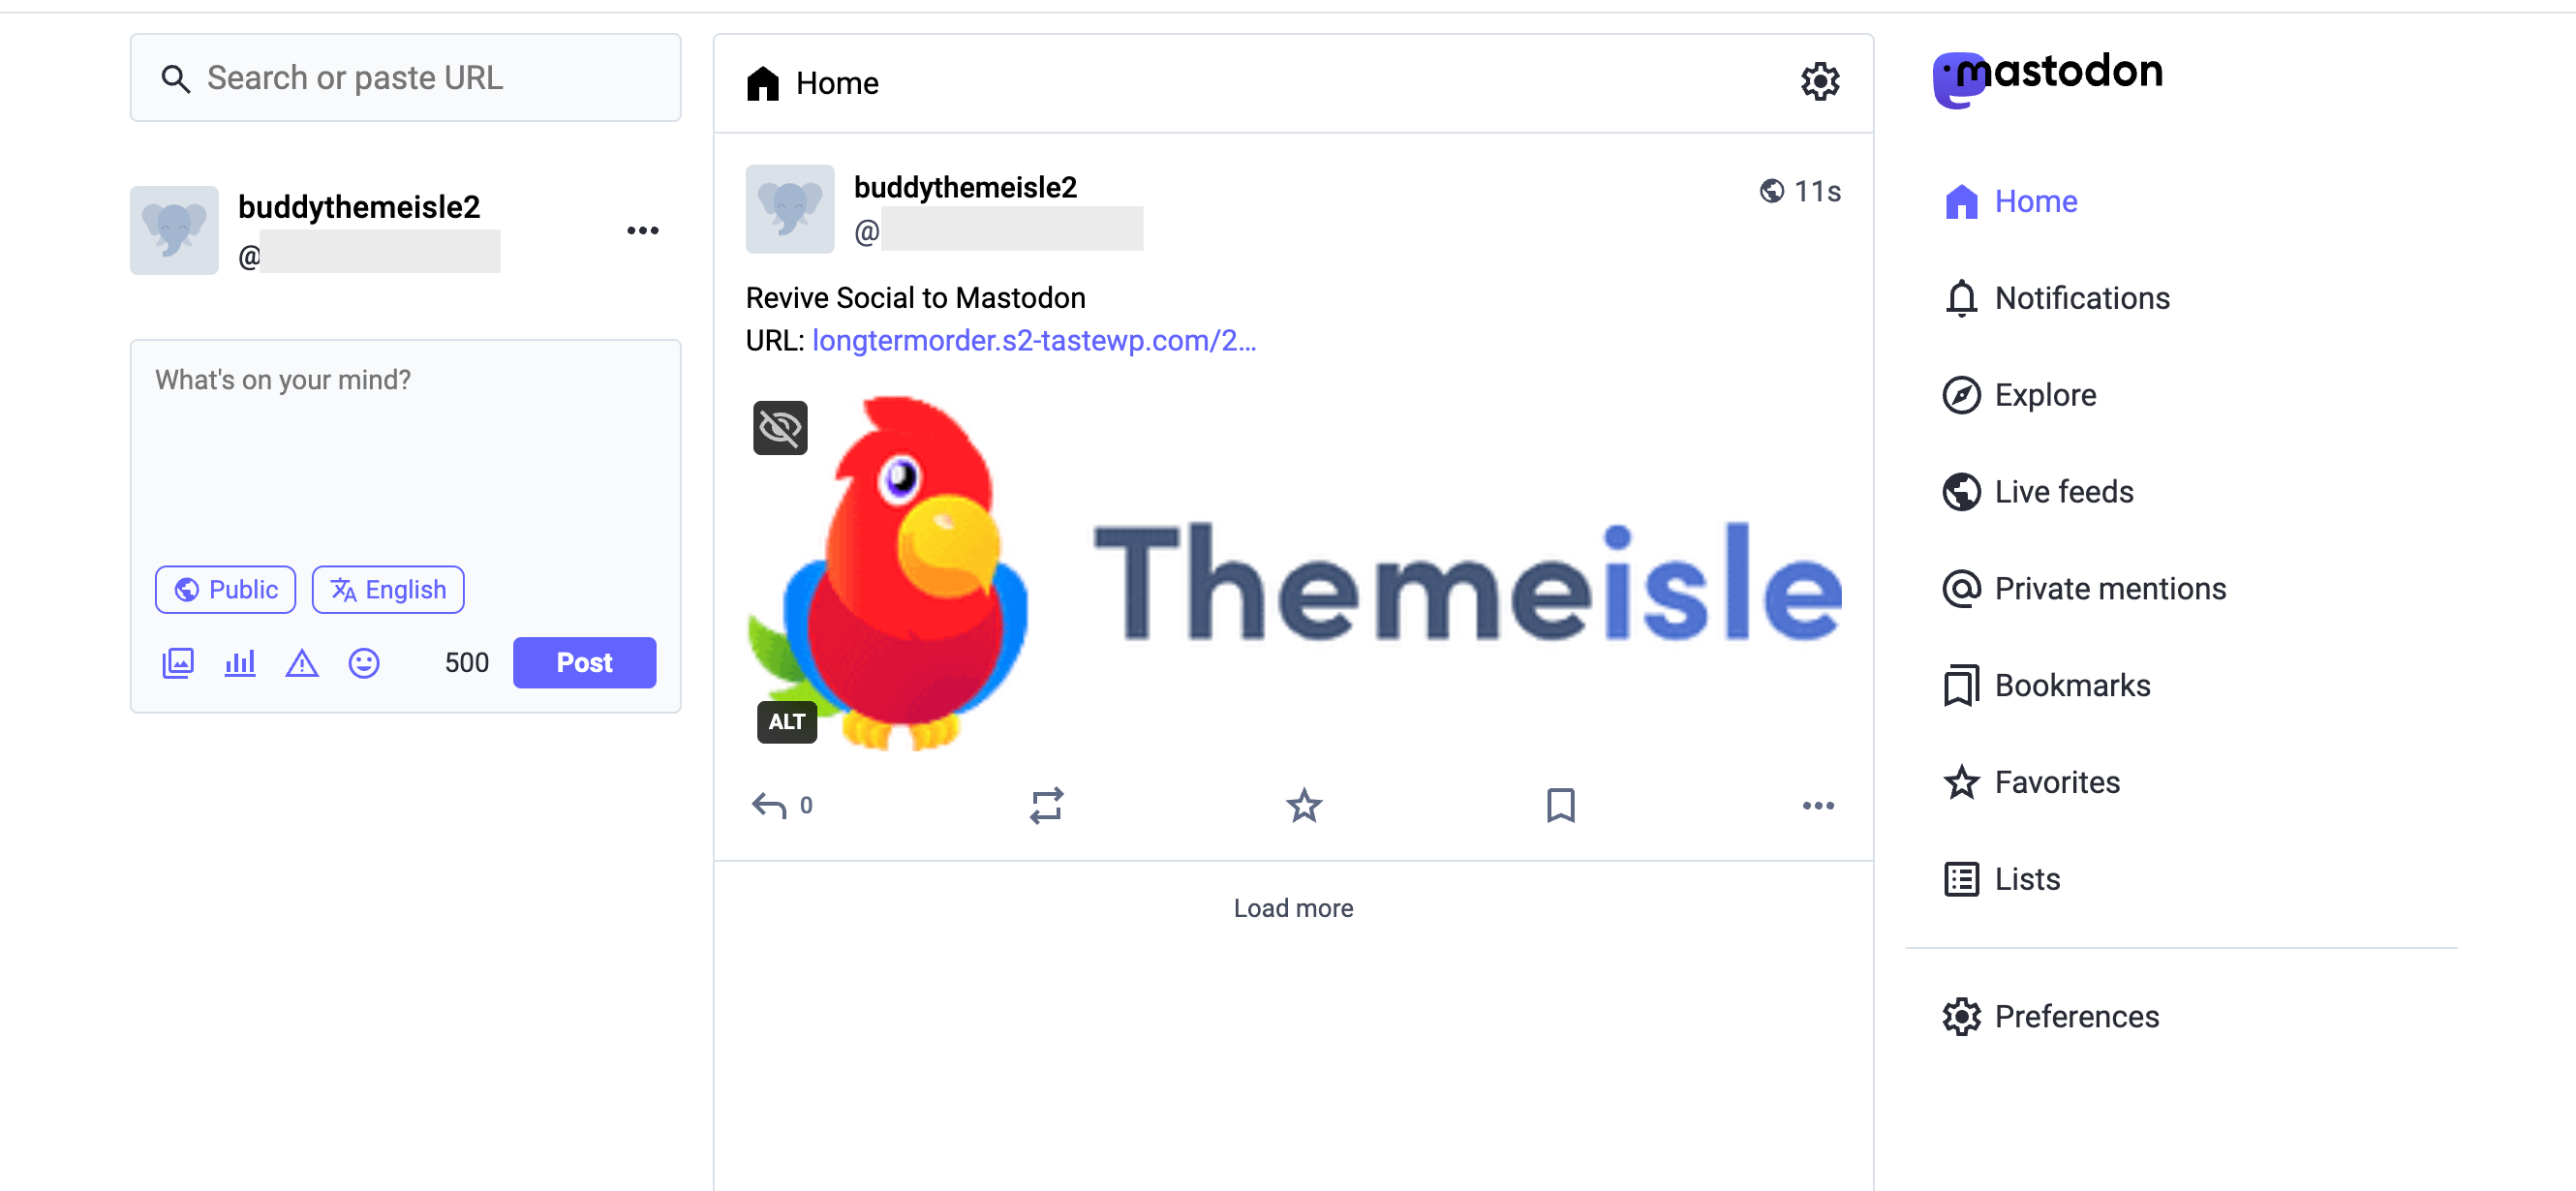Favorite the Revive Social post with star

(1303, 805)
